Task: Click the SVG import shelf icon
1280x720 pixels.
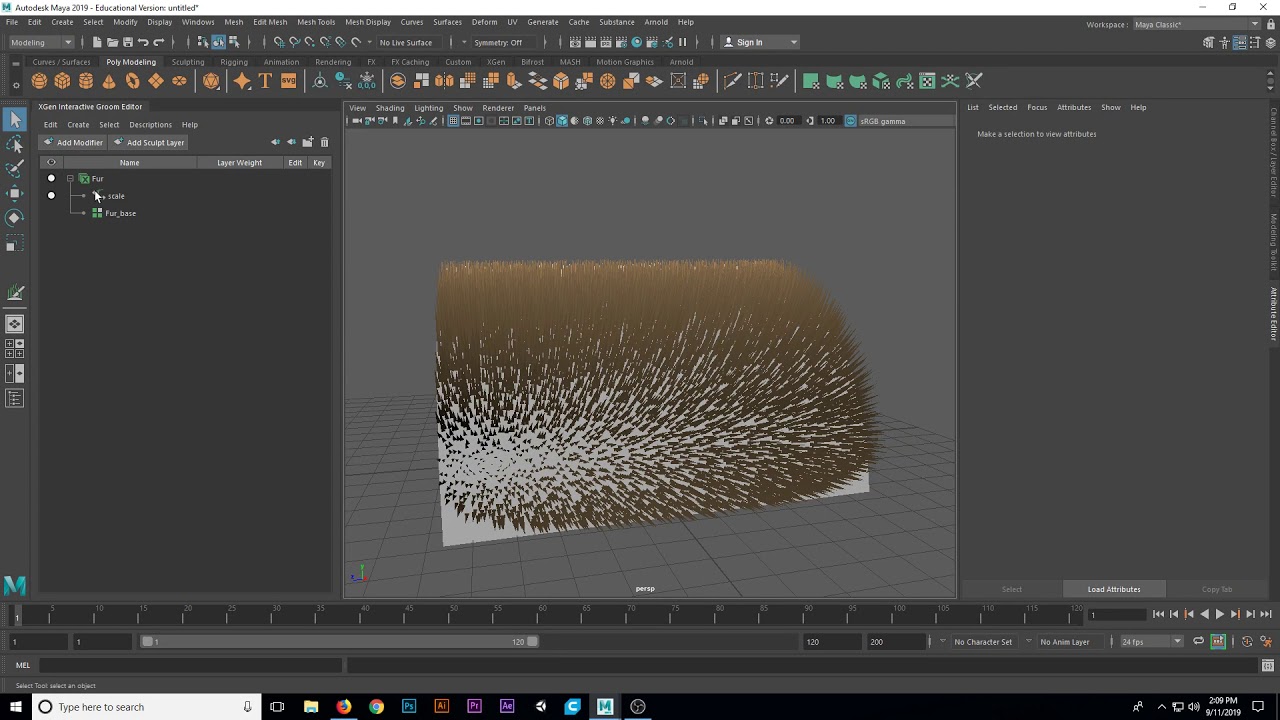Action: (x=288, y=81)
